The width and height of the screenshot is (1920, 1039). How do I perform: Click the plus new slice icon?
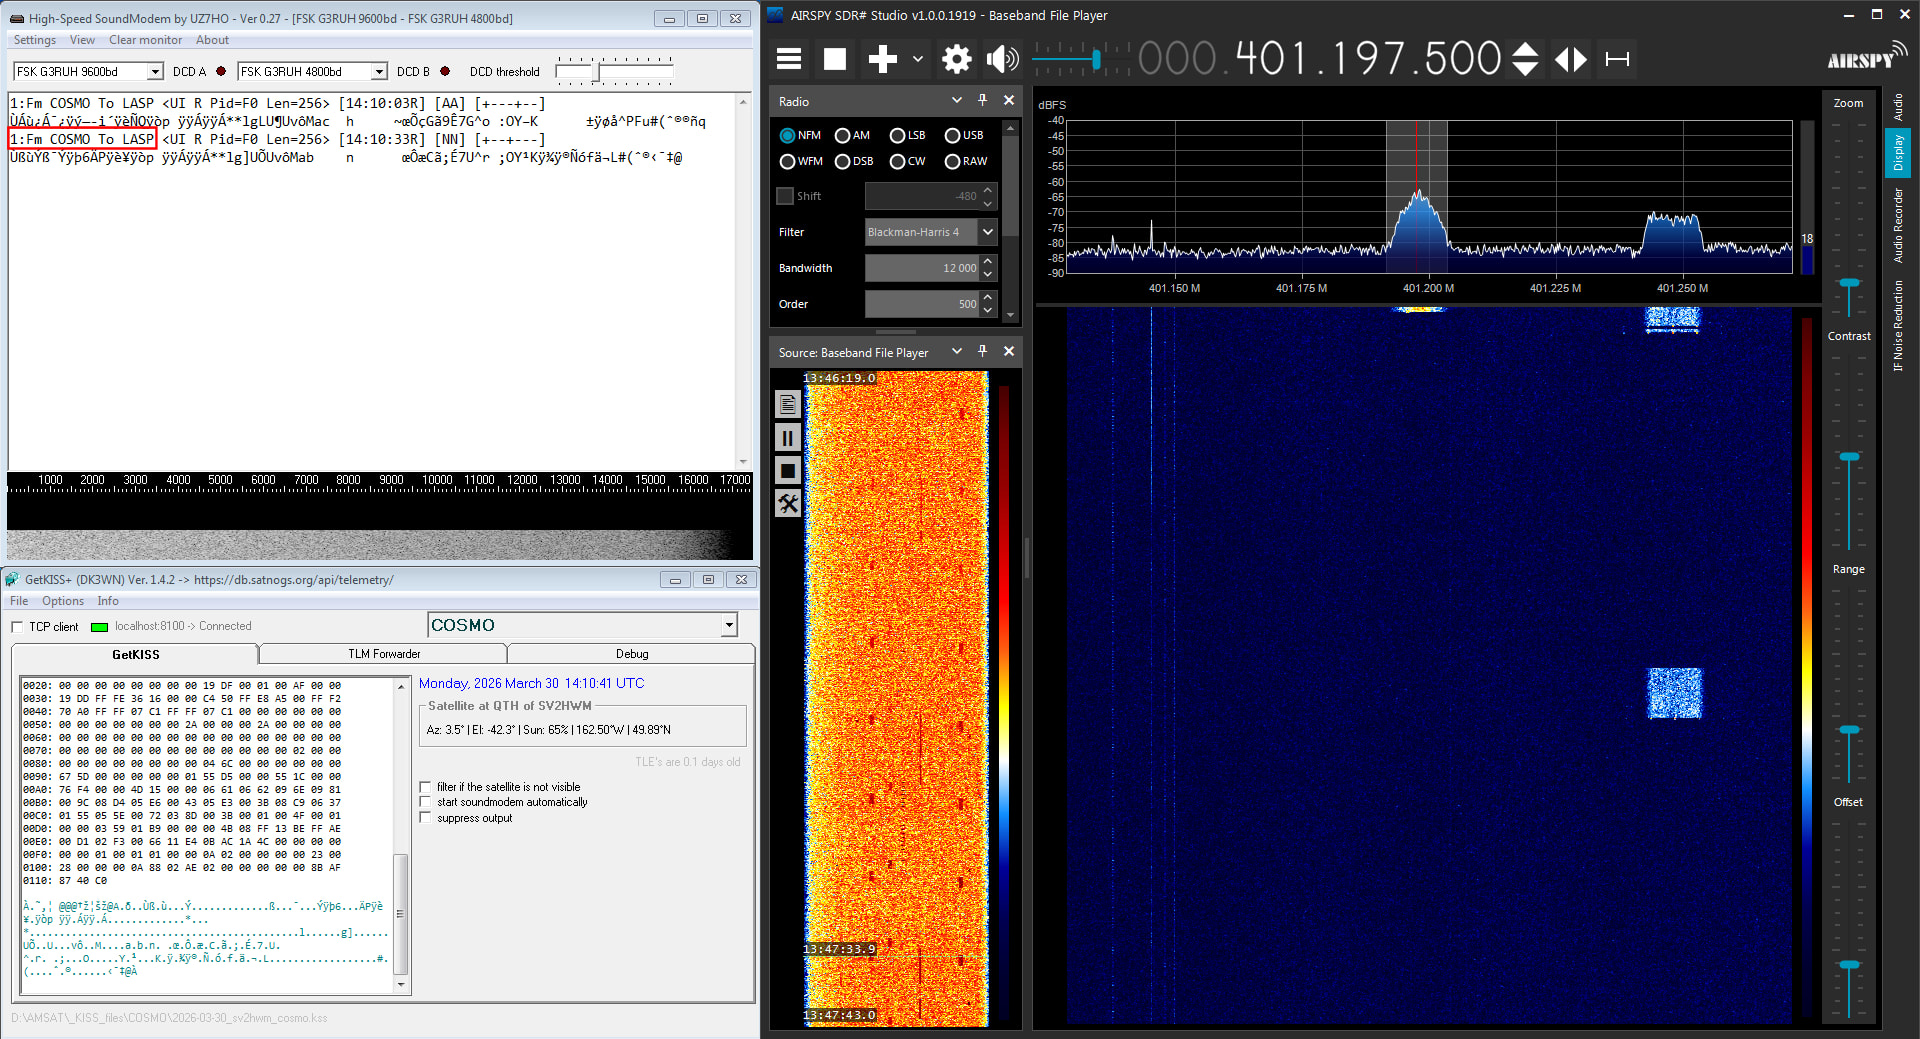pyautogui.click(x=882, y=59)
